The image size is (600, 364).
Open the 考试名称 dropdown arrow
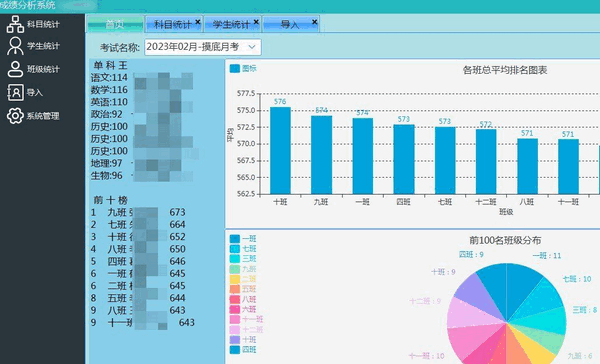(252, 47)
